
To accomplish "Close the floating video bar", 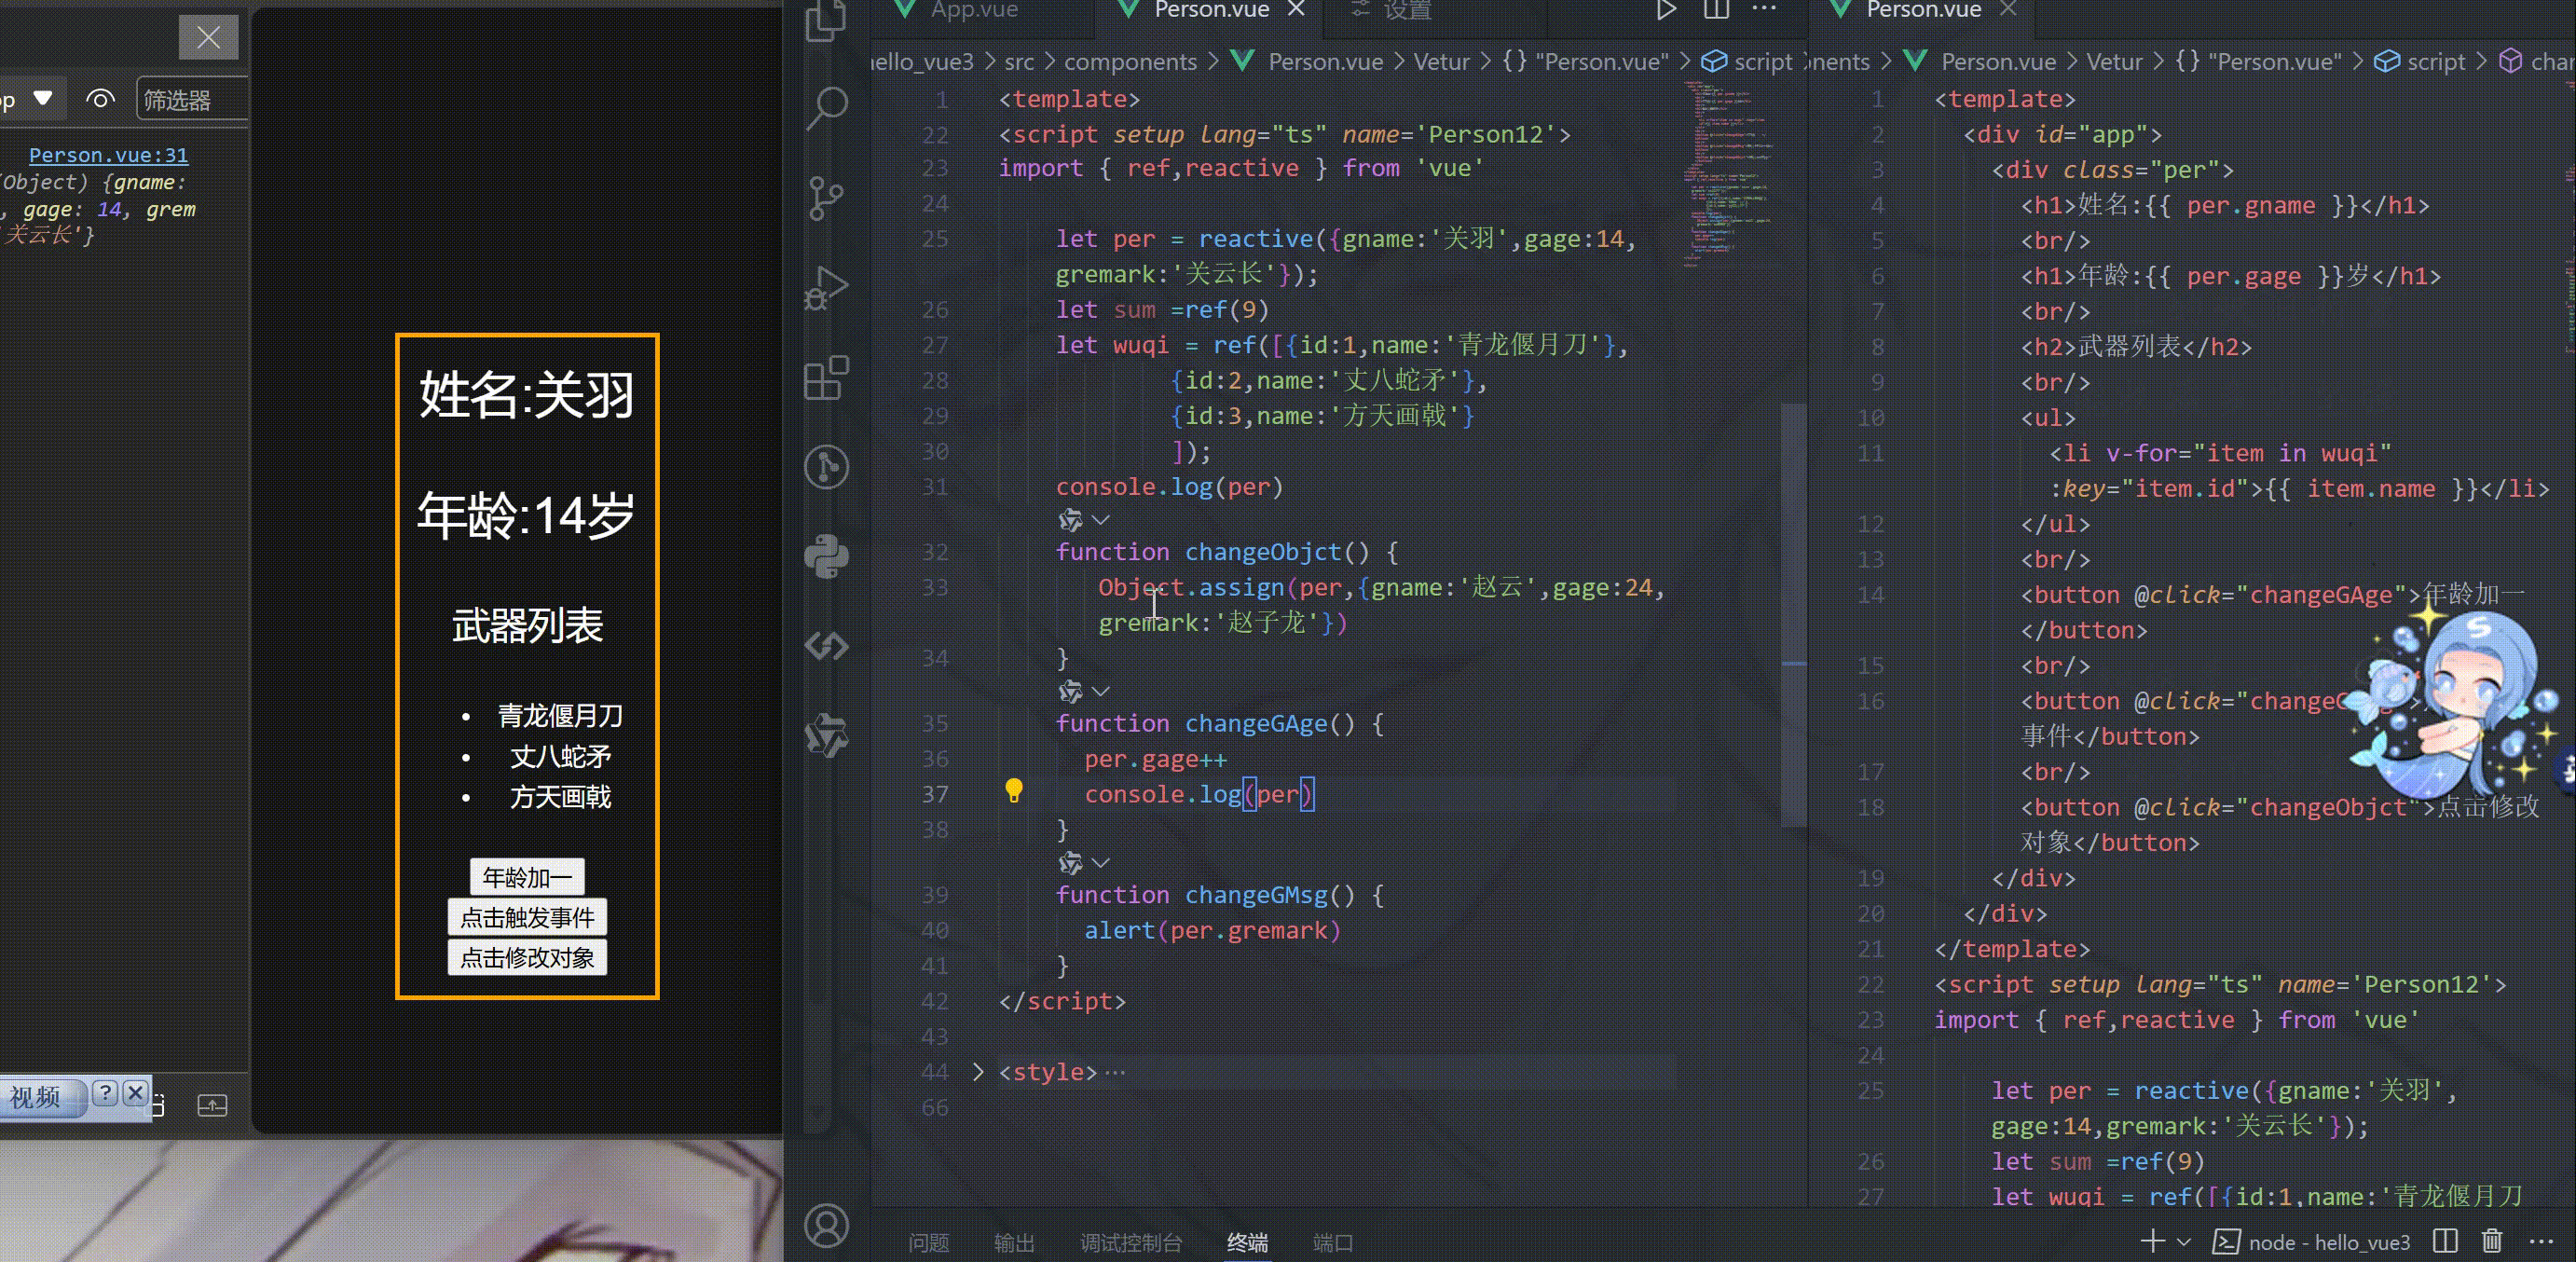I will pos(136,1092).
